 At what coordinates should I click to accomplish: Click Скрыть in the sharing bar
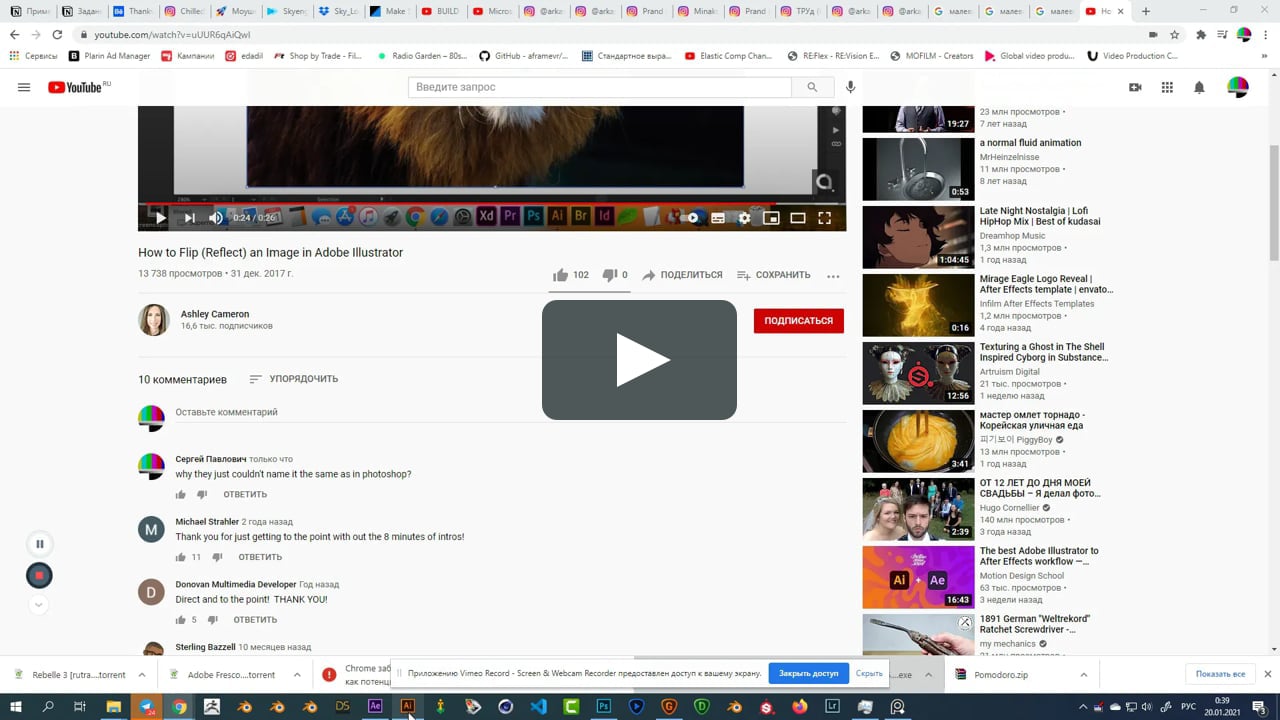pyautogui.click(x=869, y=673)
